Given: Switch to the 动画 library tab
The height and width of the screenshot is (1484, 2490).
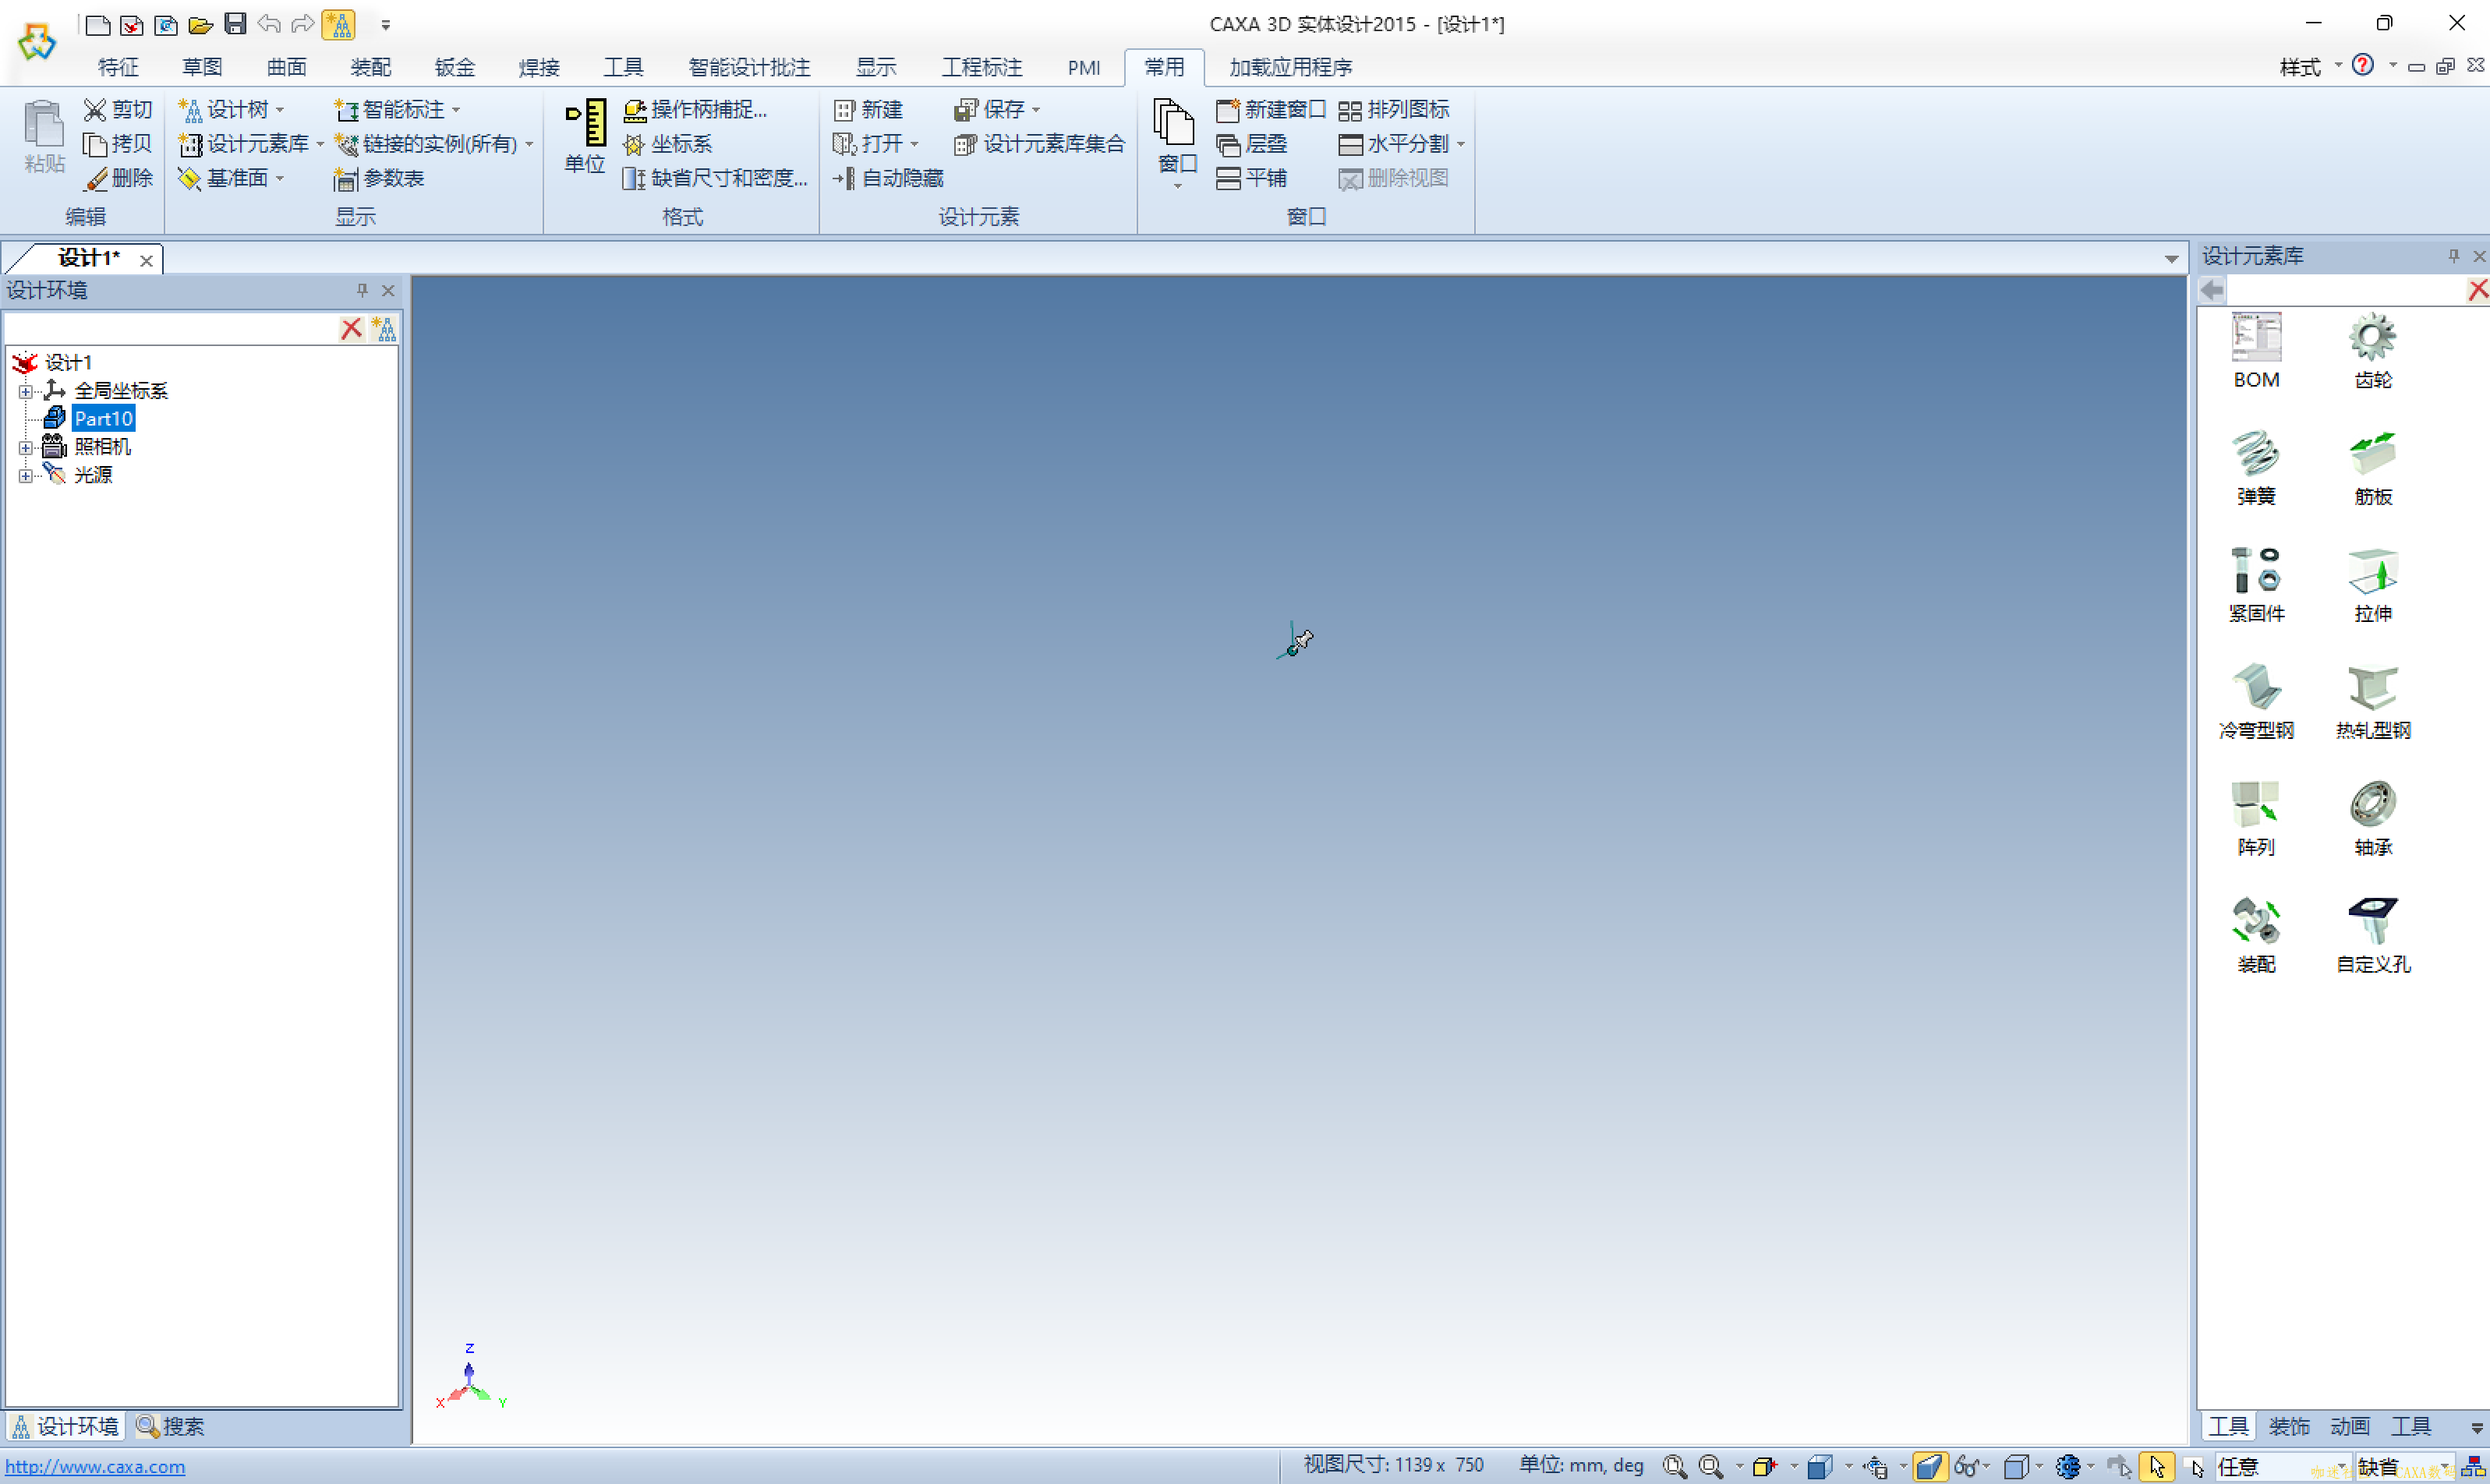Looking at the screenshot, I should 2349,1426.
